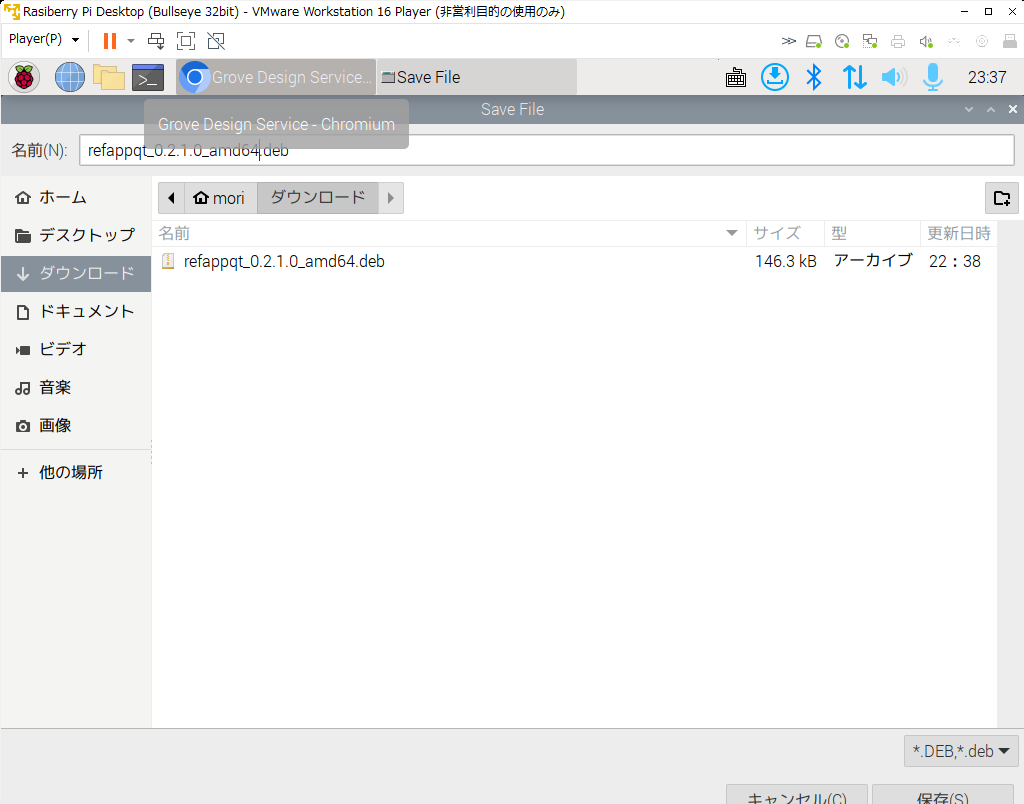1024x804 pixels.
Task: Click the name column sort arrow
Action: coord(732,233)
